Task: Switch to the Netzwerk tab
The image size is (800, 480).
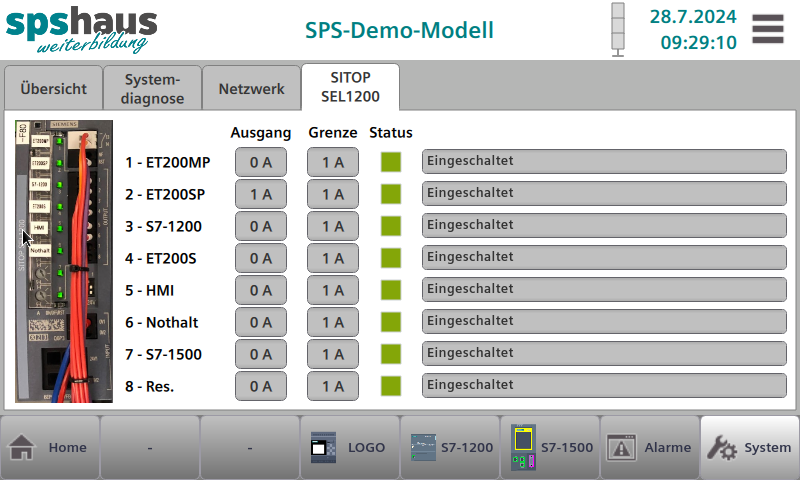Action: [251, 88]
